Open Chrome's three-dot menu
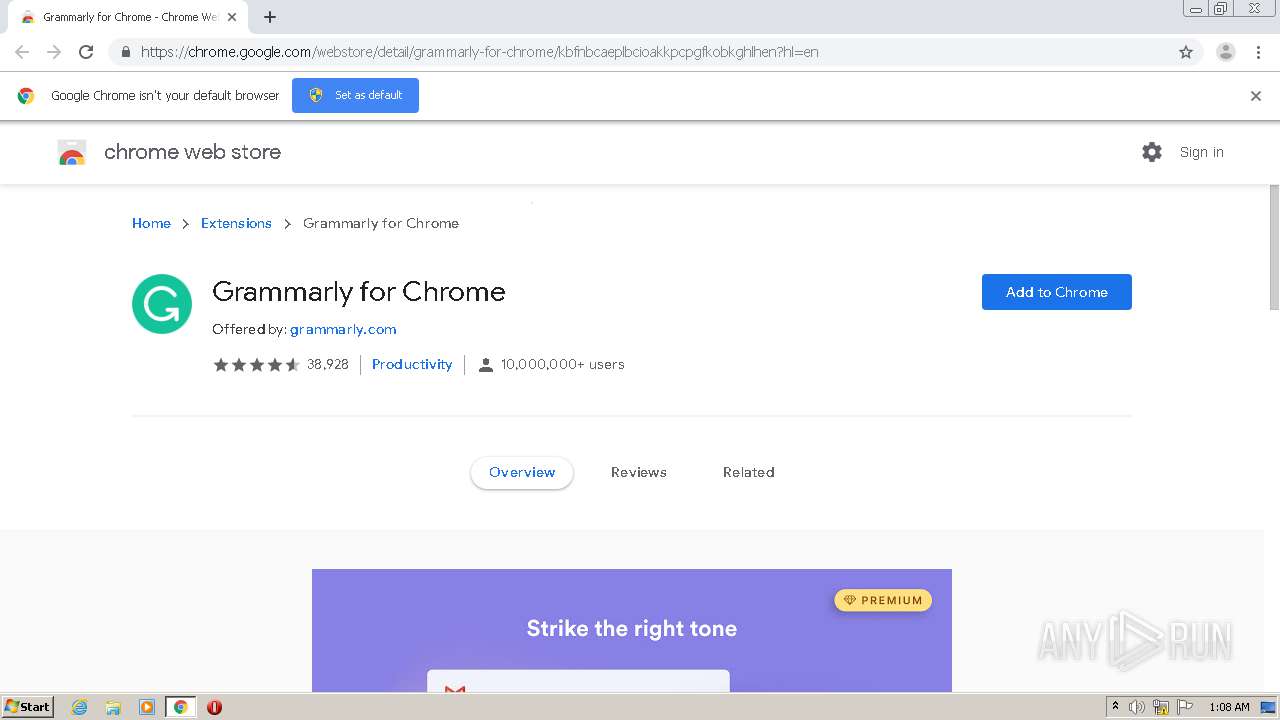 [x=1258, y=52]
